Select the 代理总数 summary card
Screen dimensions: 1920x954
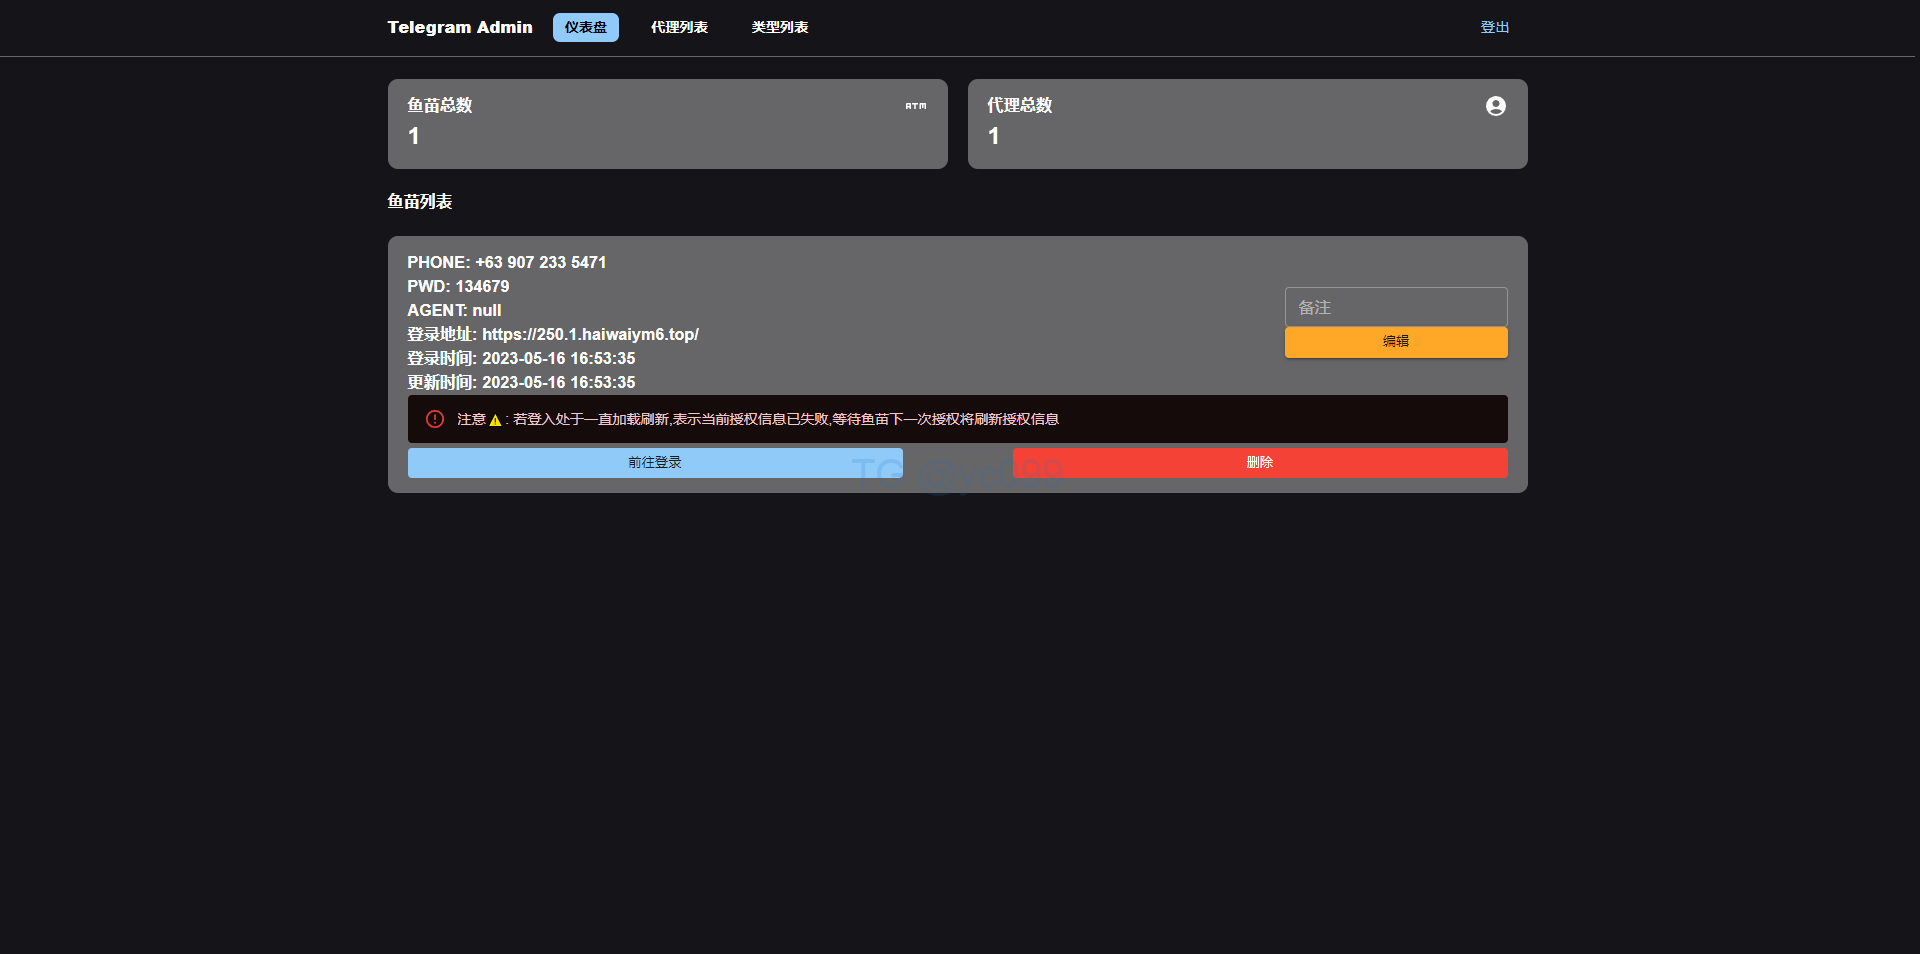(1247, 124)
